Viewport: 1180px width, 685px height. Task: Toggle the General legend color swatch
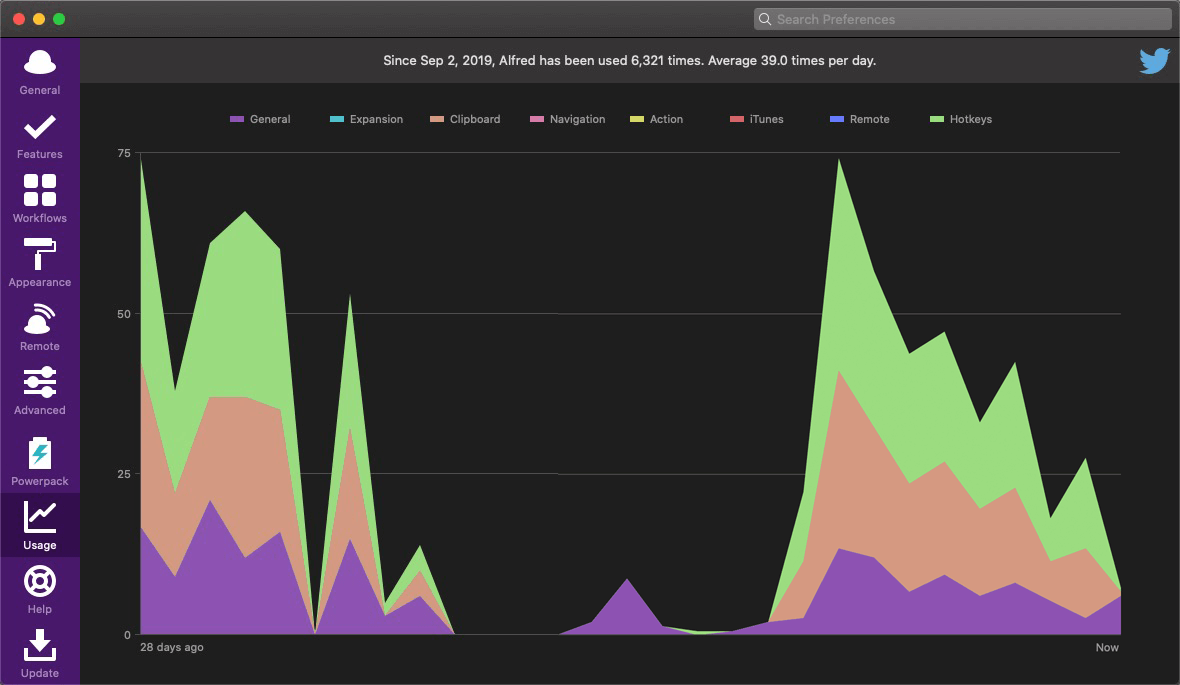pos(237,119)
